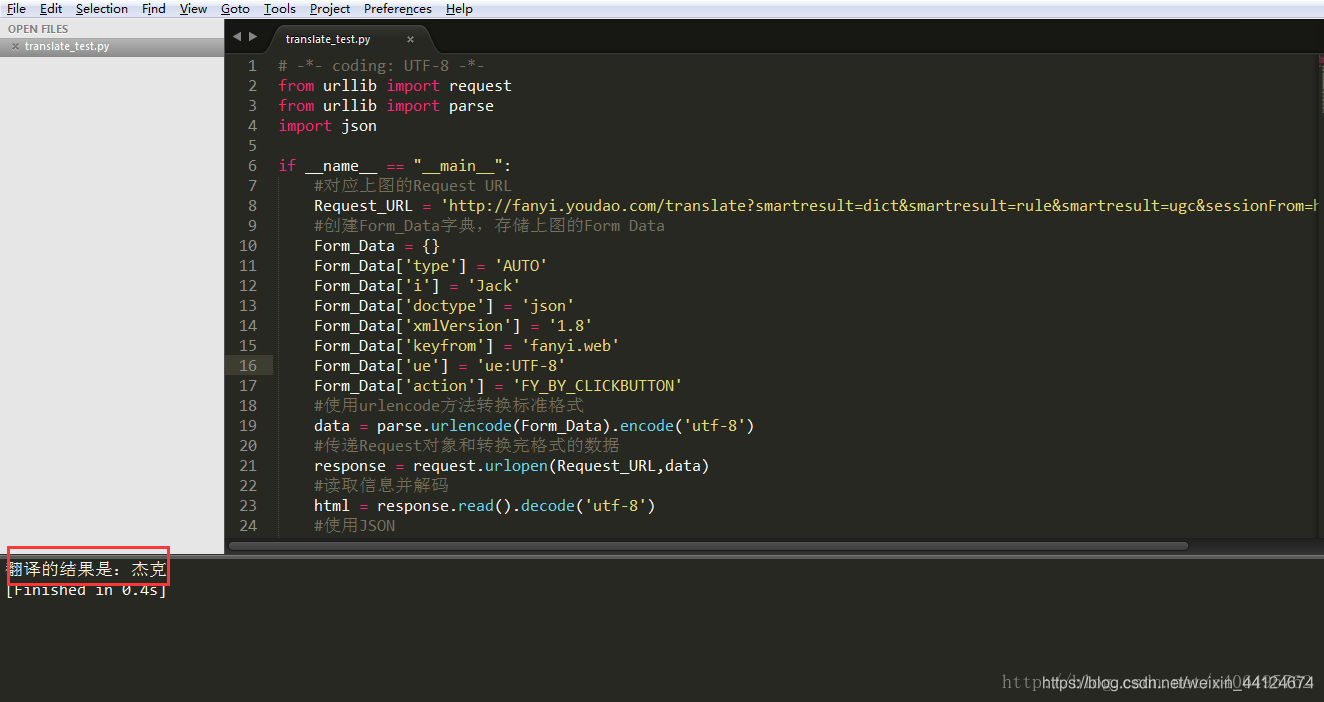This screenshot has width=1324, height=702.
Task: Click the '#使用JSON' comment line
Action: click(x=355, y=526)
